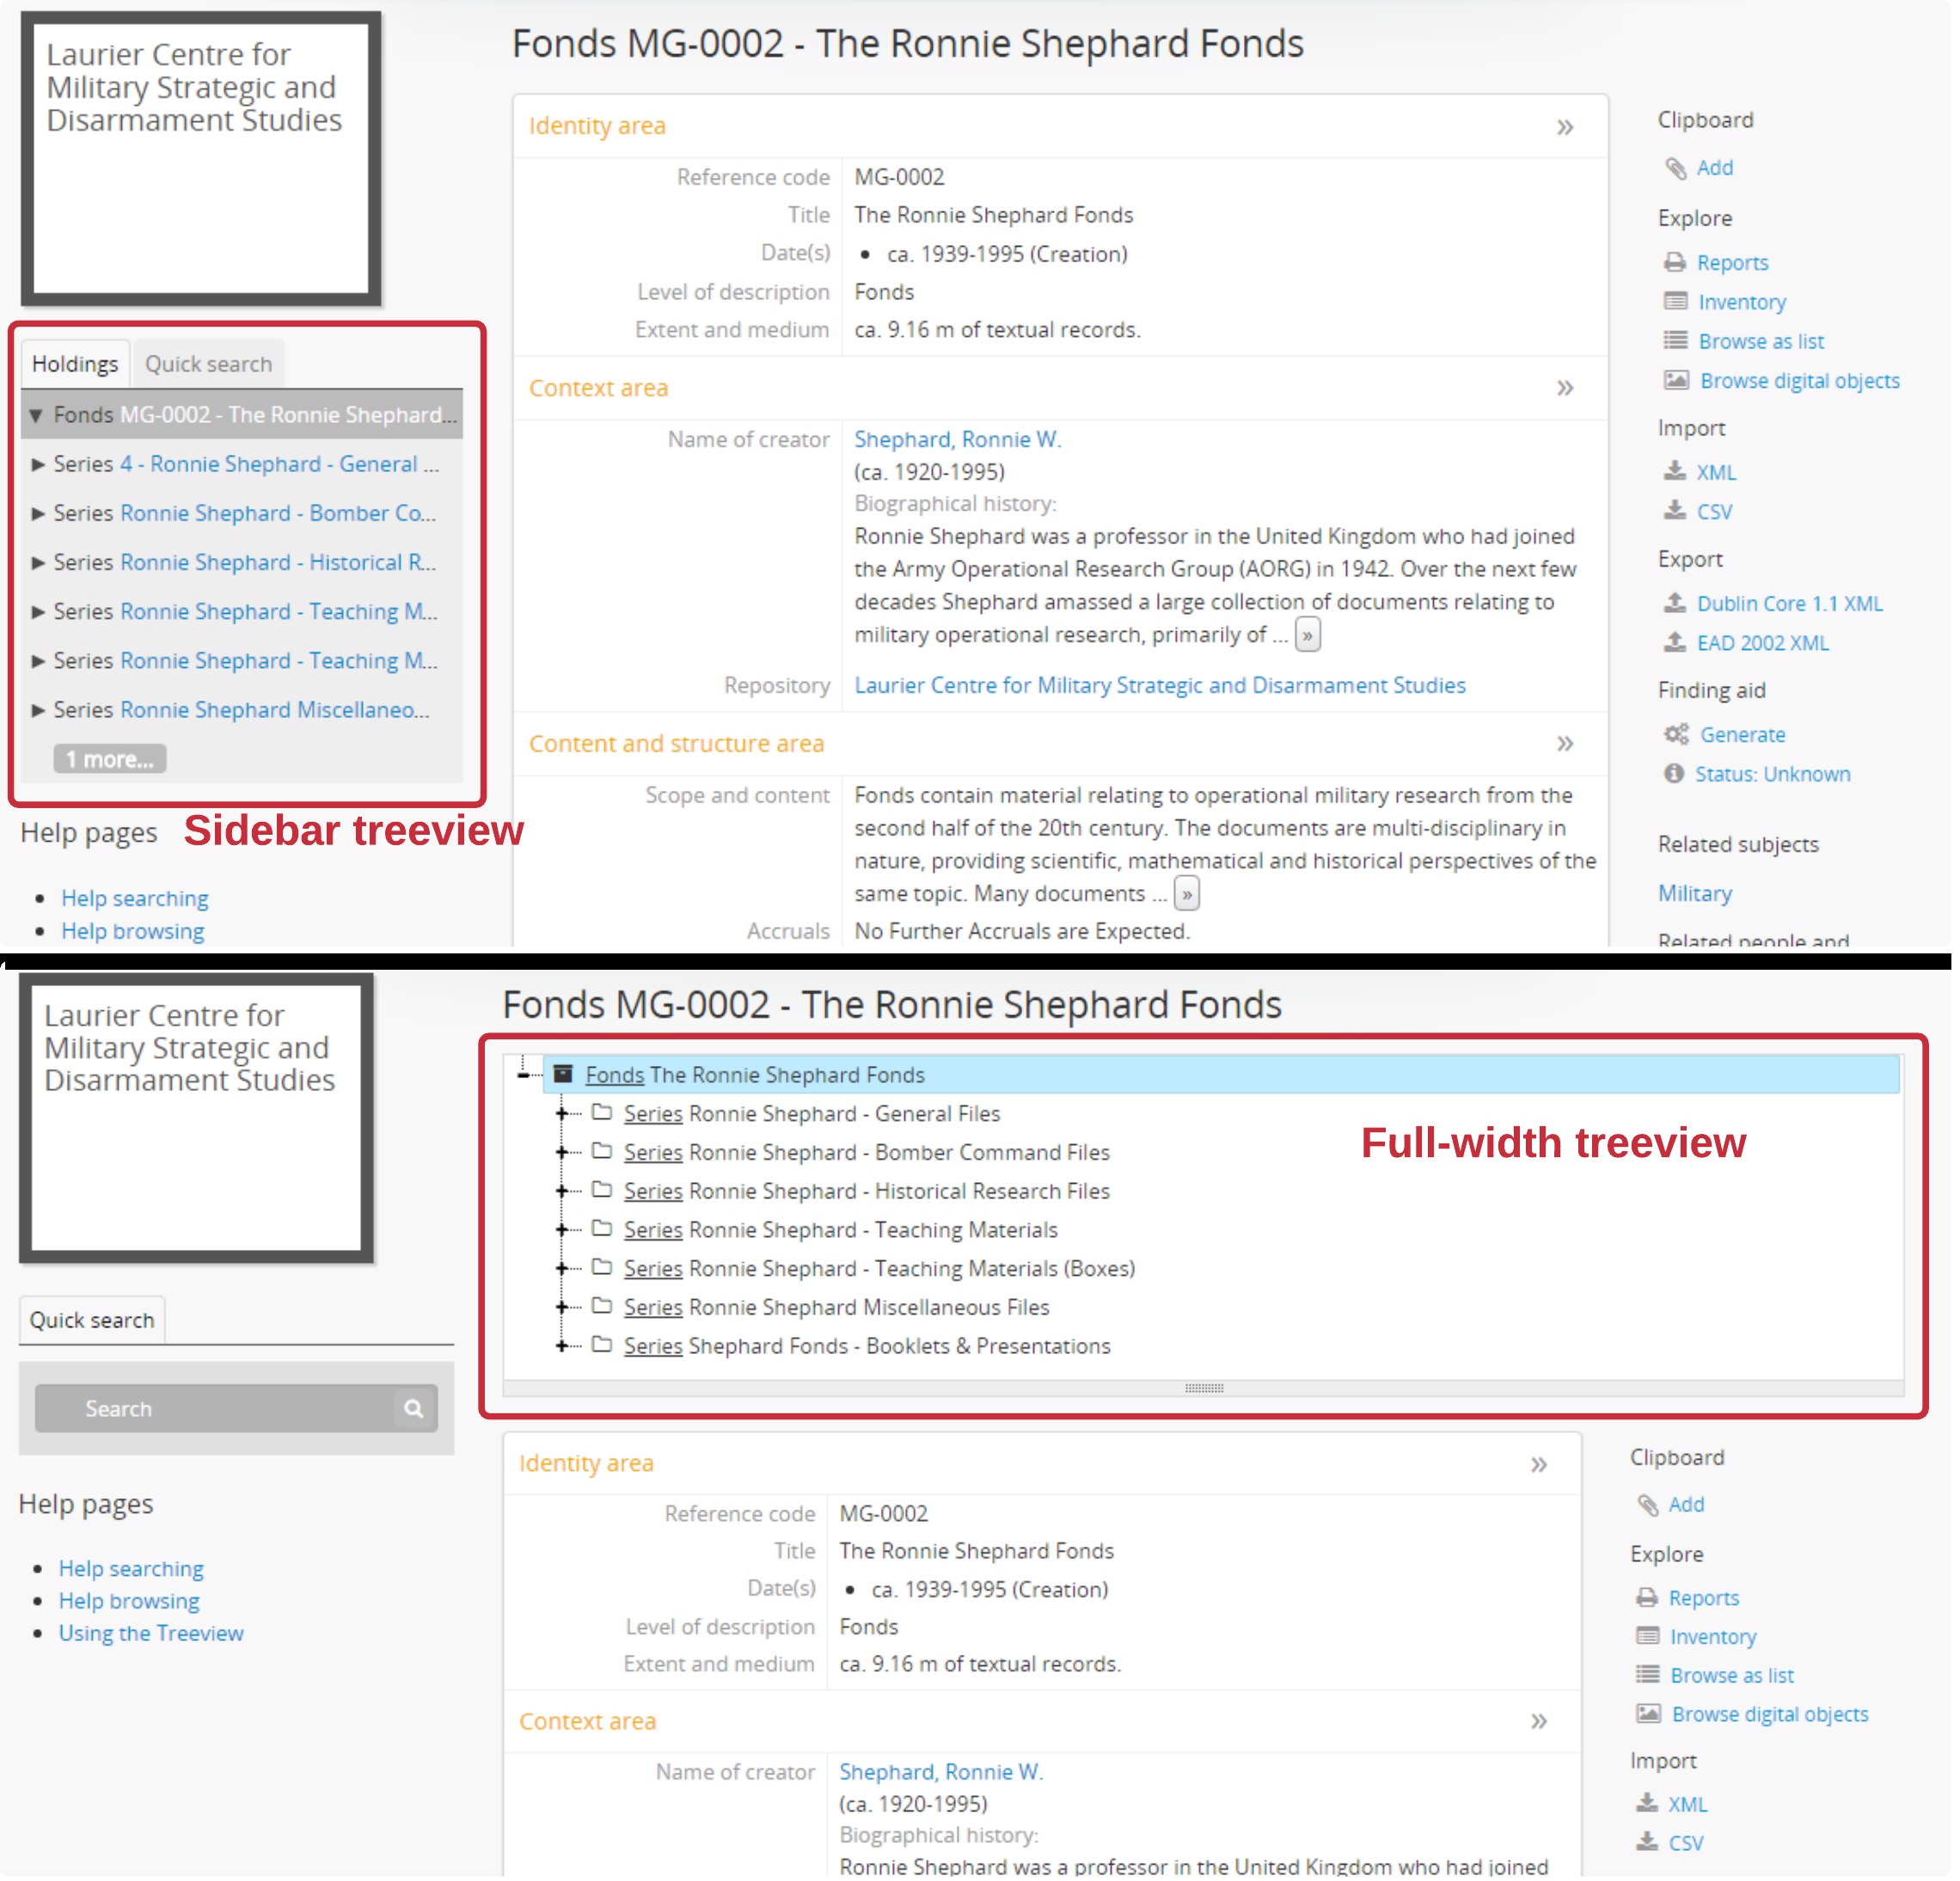Expand Series Ronnie Shephard - Bomber Co... sidebar node
1960x1881 pixels.
tap(38, 514)
